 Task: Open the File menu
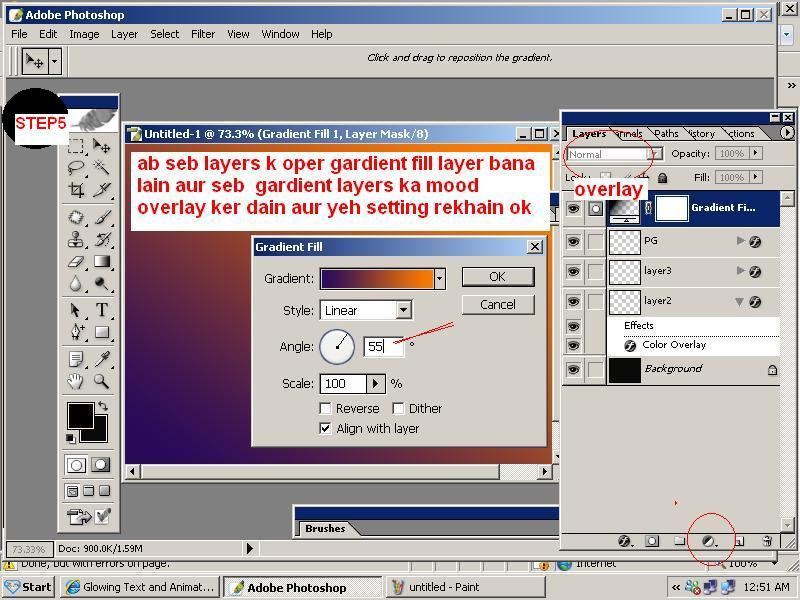click(x=19, y=34)
